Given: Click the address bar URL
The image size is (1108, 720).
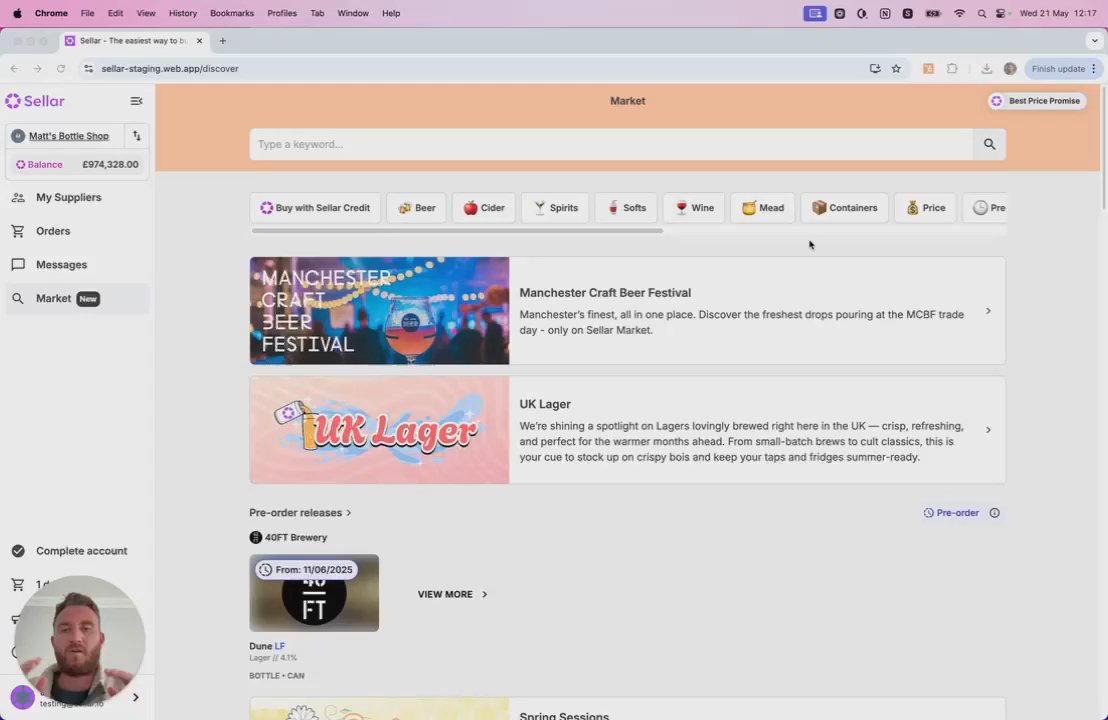Looking at the screenshot, I should pos(170,69).
